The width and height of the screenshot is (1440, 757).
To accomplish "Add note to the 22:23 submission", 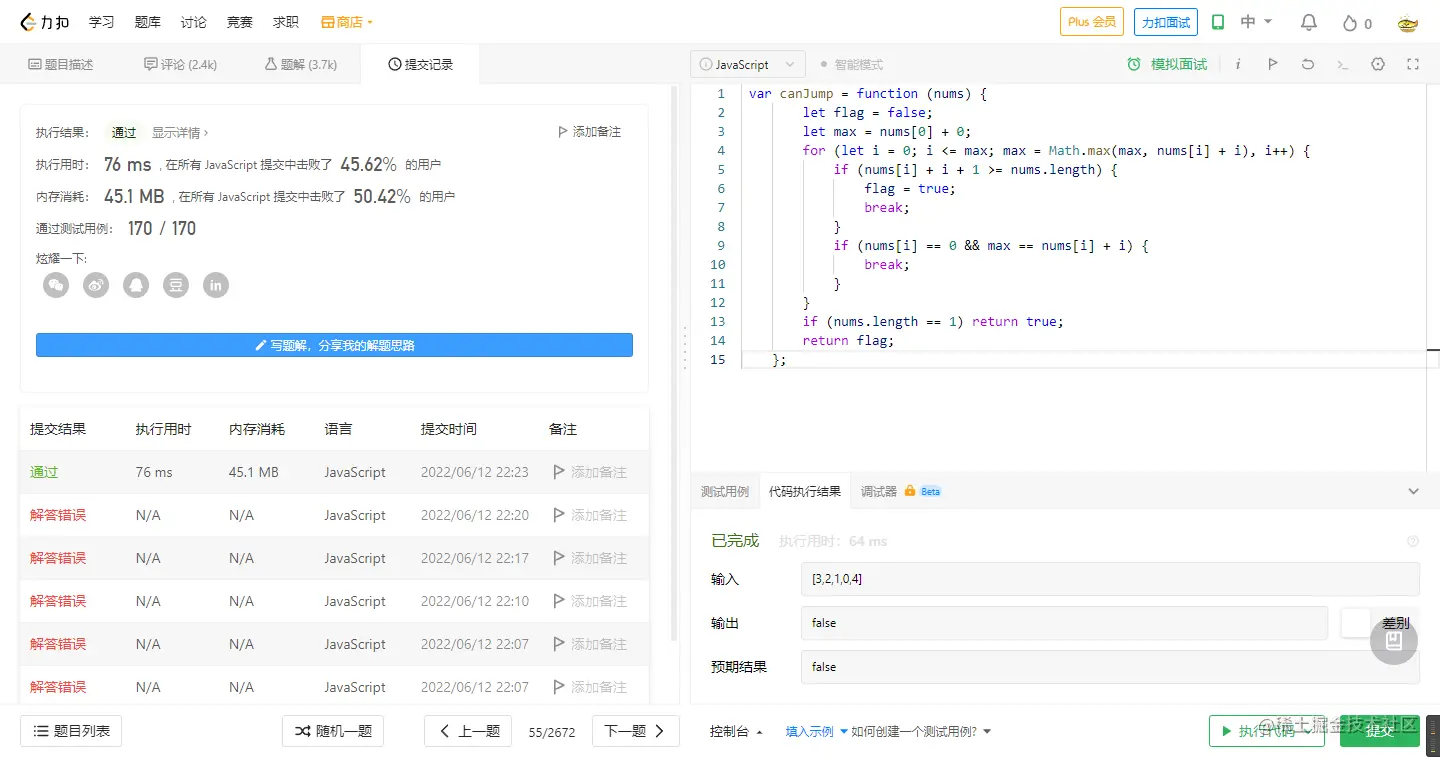I will tap(590, 472).
